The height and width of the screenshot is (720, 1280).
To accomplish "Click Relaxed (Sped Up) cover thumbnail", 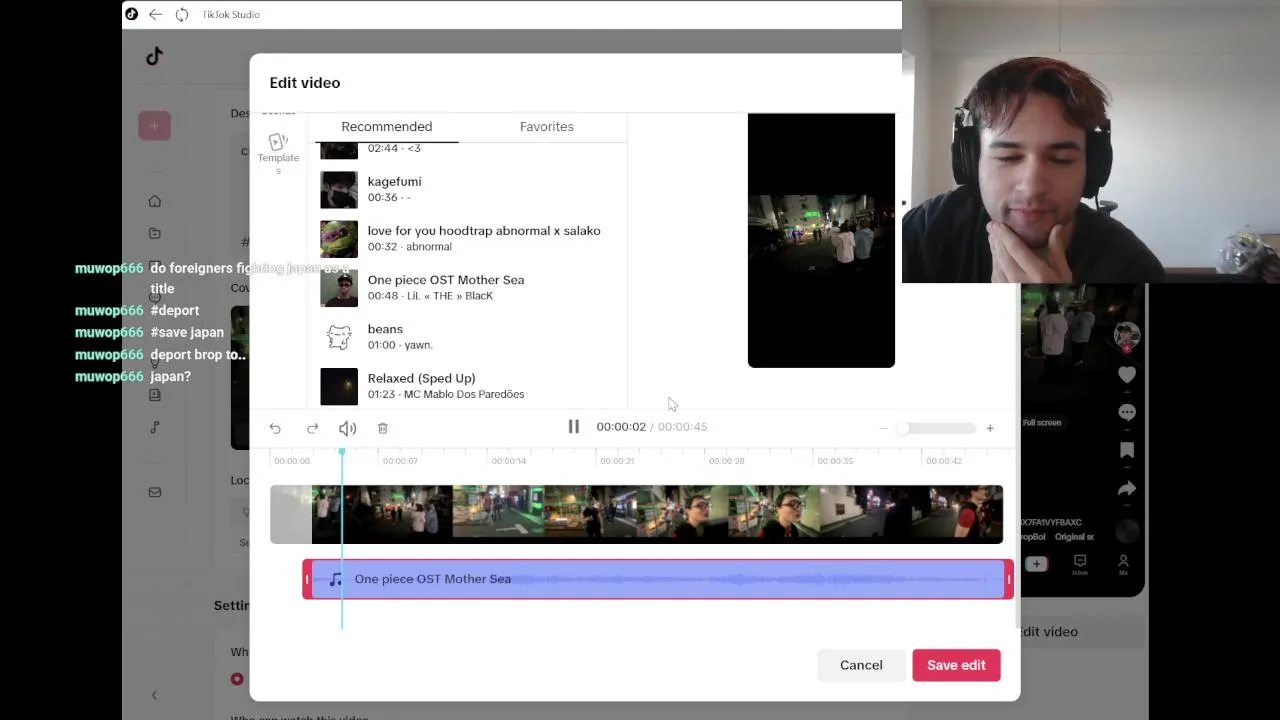I will point(339,386).
